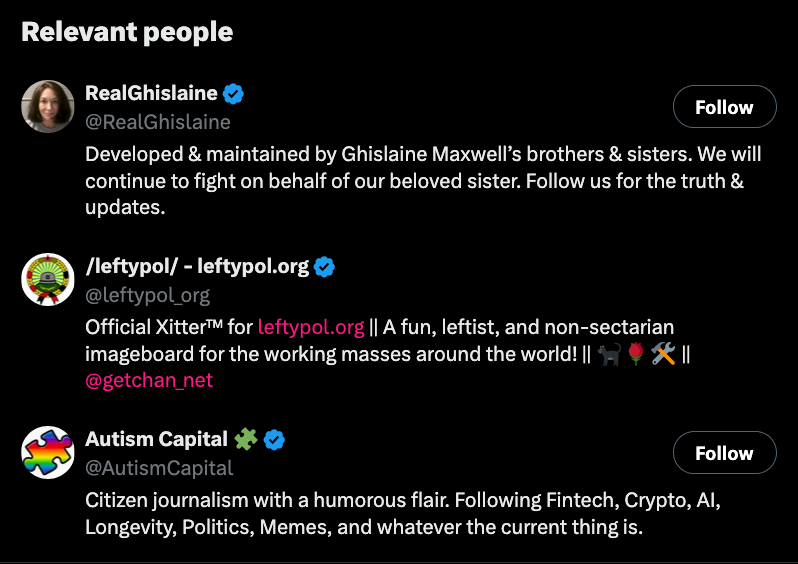
Task: Click the black cat emoji in bio
Action: point(607,354)
